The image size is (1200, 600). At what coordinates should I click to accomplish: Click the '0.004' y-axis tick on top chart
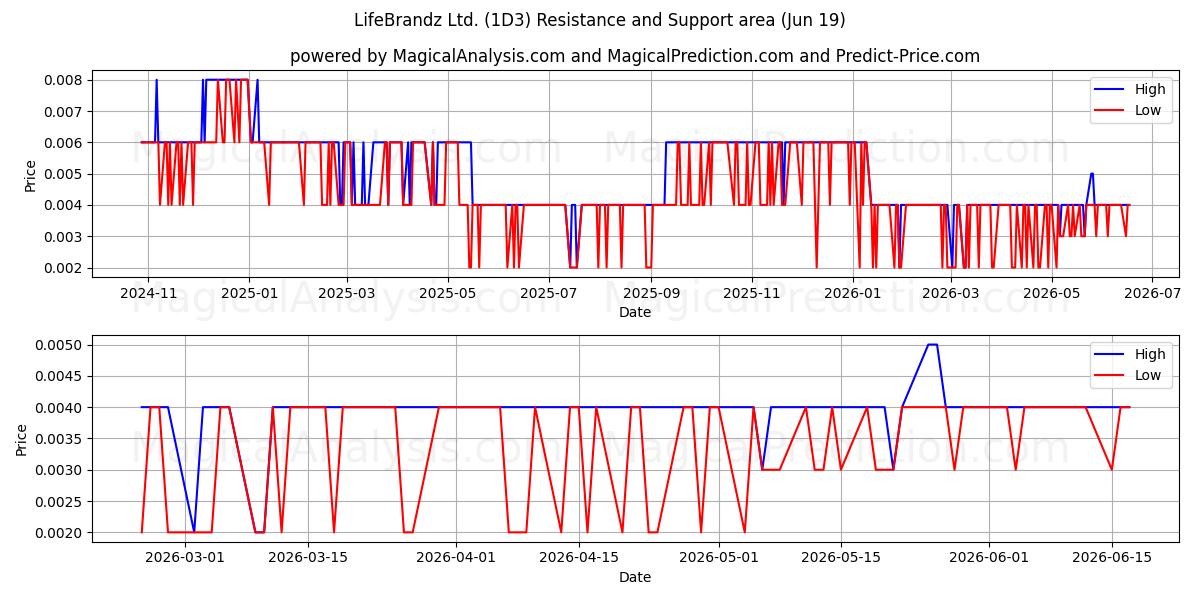coord(65,206)
